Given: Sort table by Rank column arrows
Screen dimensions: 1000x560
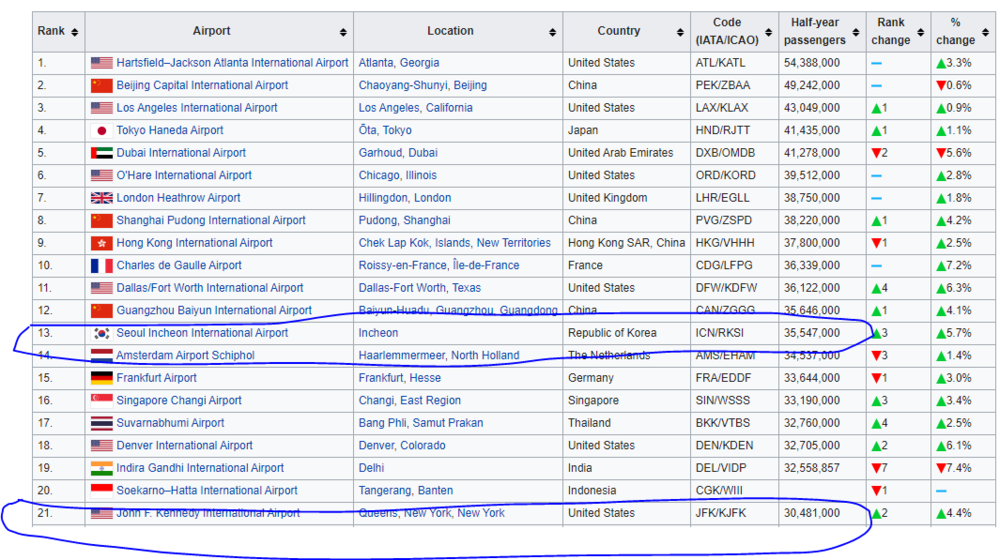Looking at the screenshot, I should [x=75, y=32].
